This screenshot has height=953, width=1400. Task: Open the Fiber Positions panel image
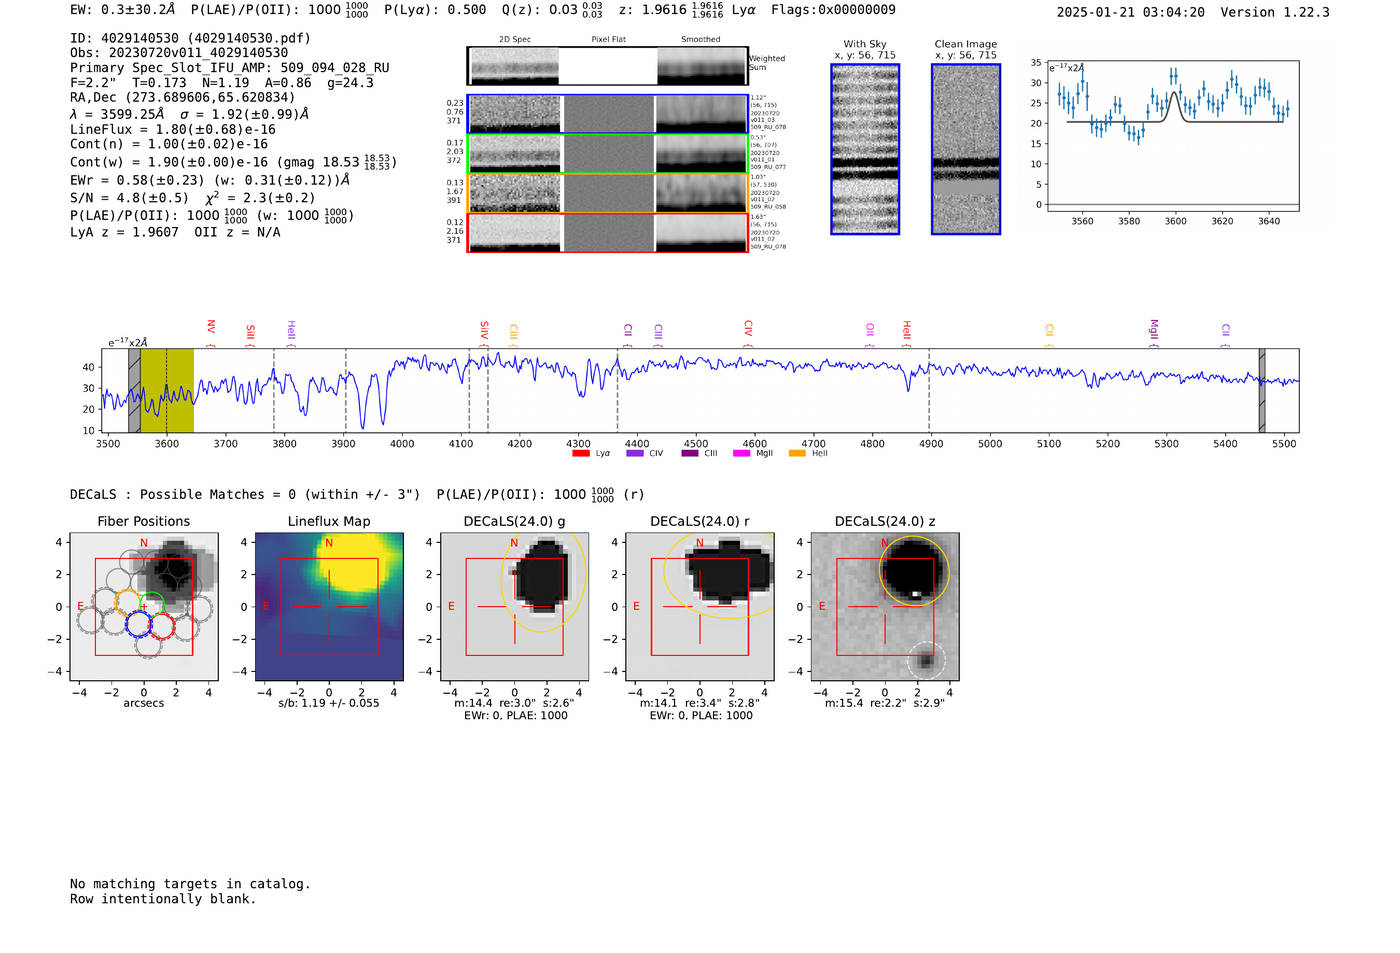(x=144, y=605)
